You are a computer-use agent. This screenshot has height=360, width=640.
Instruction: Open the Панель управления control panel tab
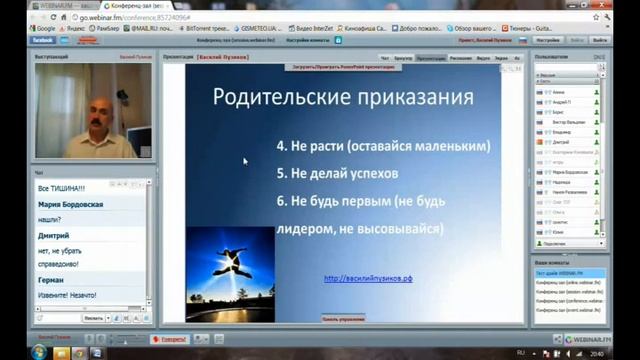tap(343, 319)
